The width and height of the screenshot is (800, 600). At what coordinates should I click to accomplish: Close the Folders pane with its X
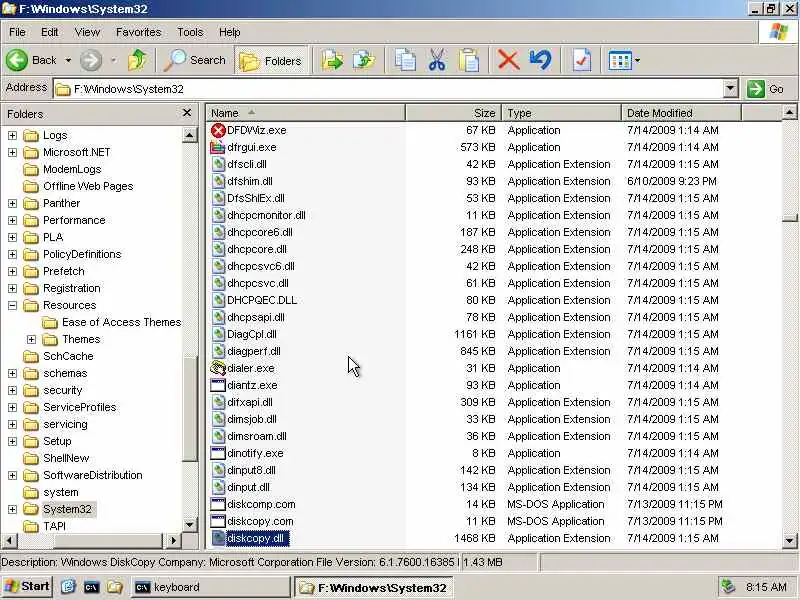[x=187, y=113]
